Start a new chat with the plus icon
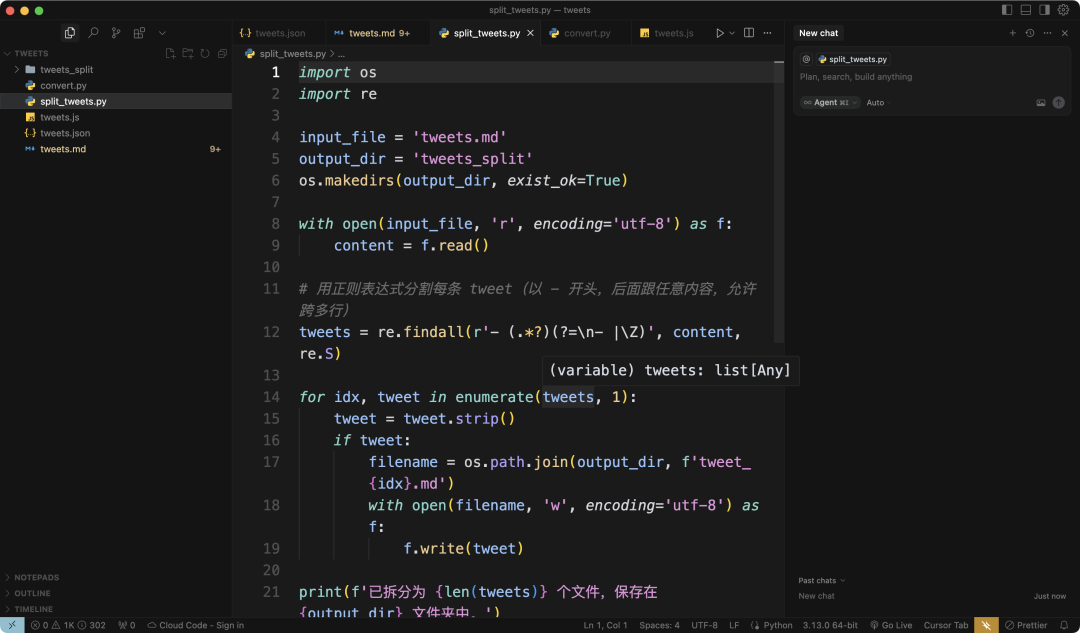Image resolution: width=1080 pixels, height=633 pixels. tap(1012, 33)
